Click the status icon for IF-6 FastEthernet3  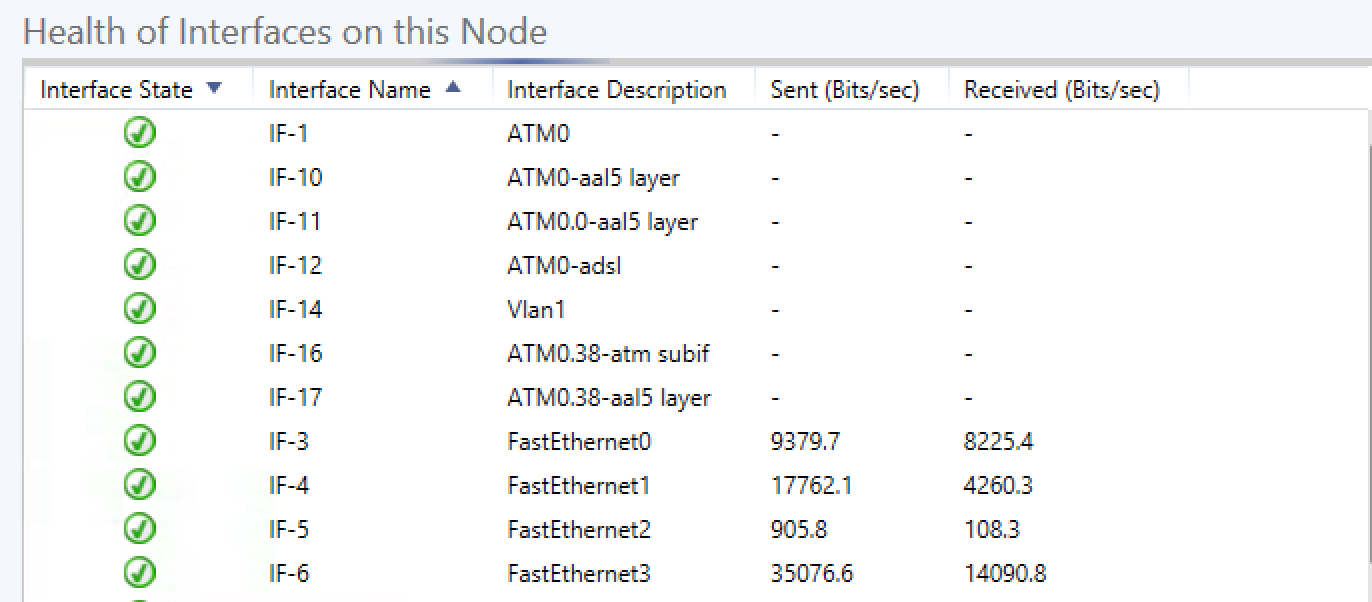[x=140, y=573]
